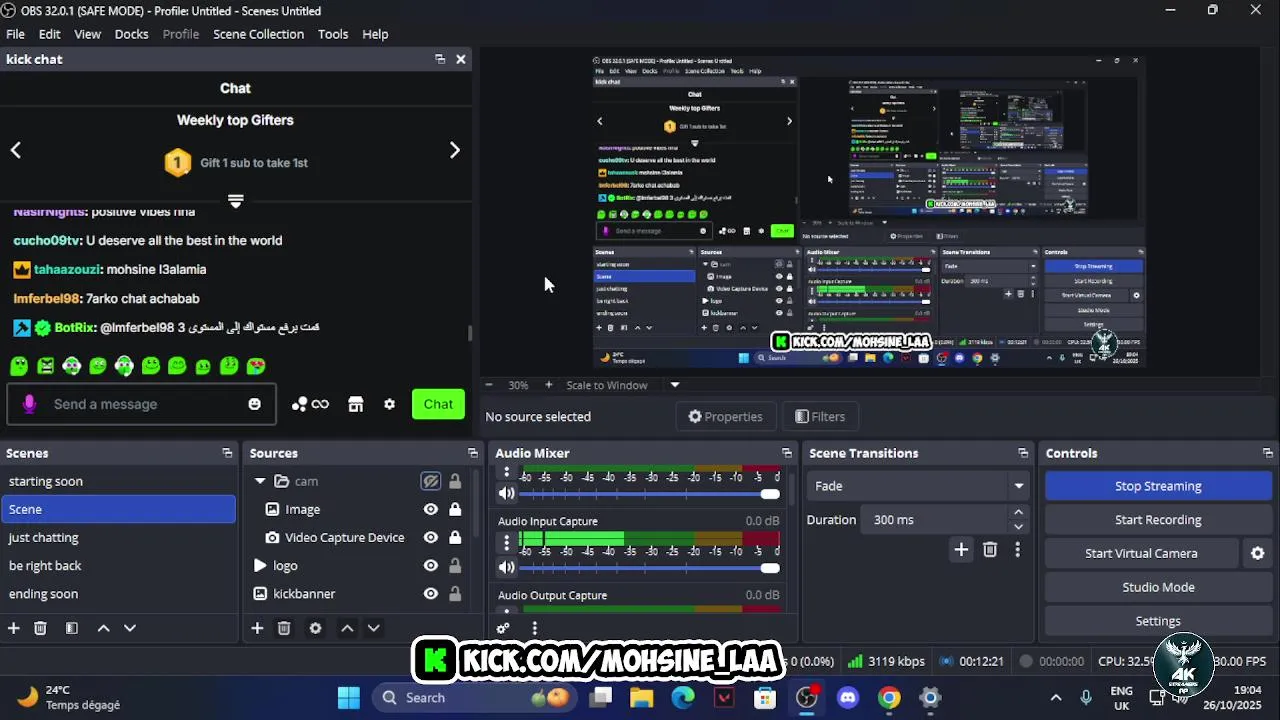This screenshot has width=1280, height=720.
Task: Toggle lock on logo source
Action: coord(455,565)
